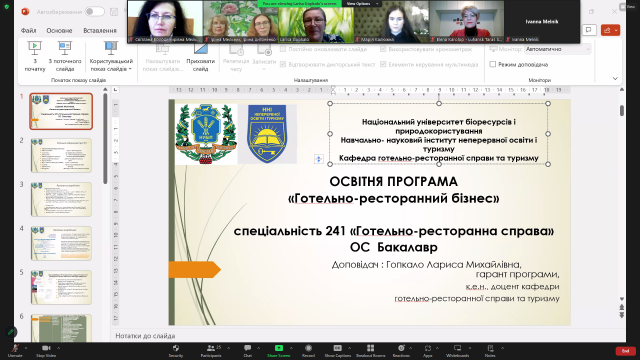Click the orange arrow shape on slide

coord(195,269)
